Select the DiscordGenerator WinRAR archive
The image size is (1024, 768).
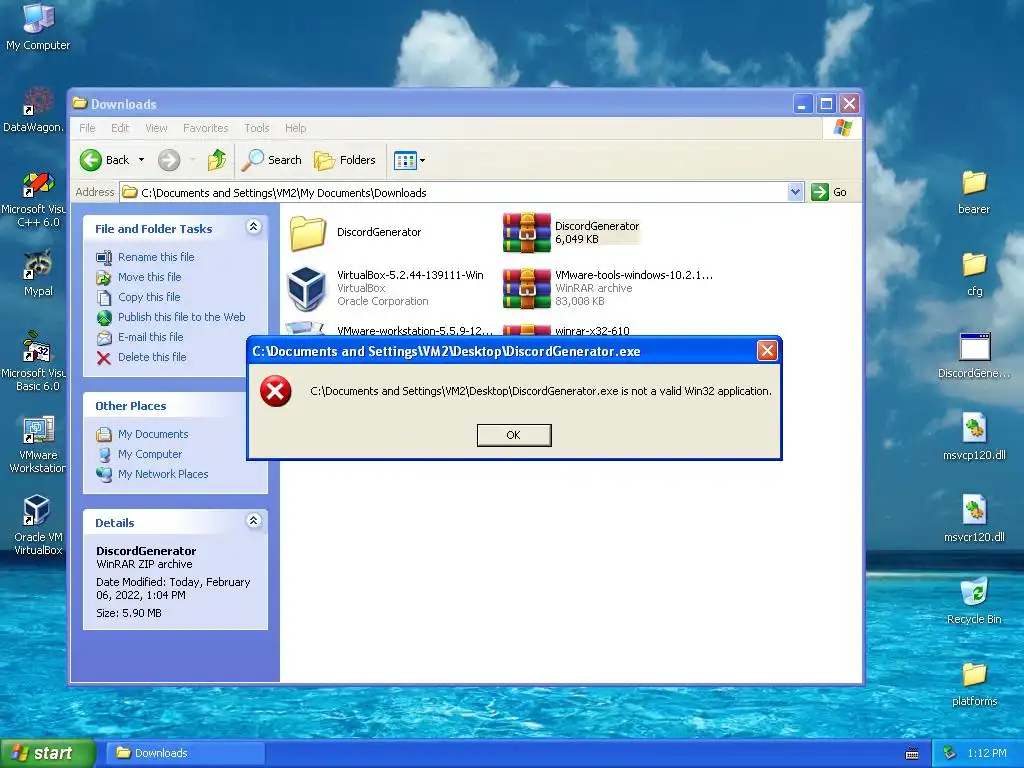[x=571, y=232]
